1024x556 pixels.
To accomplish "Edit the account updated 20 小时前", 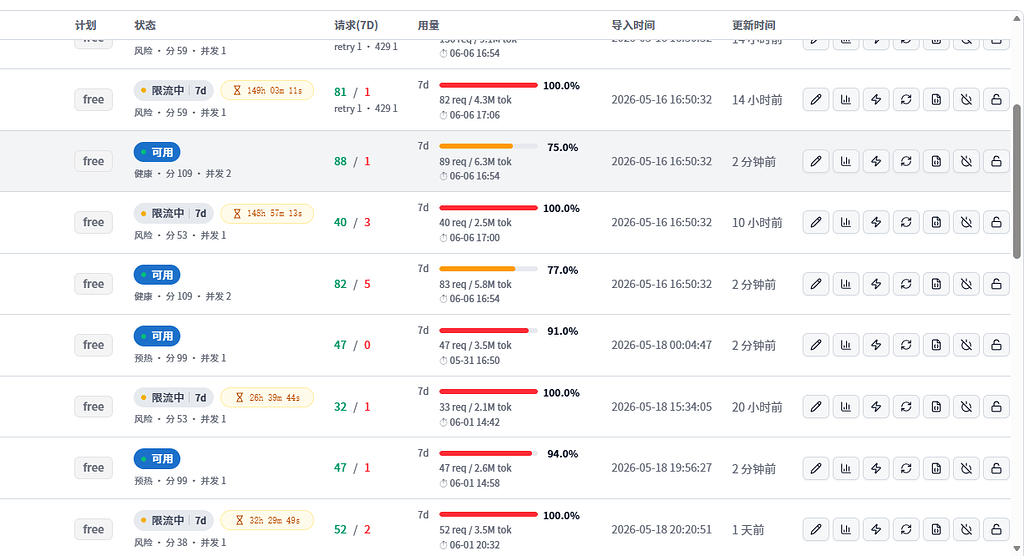I will tap(816, 406).
